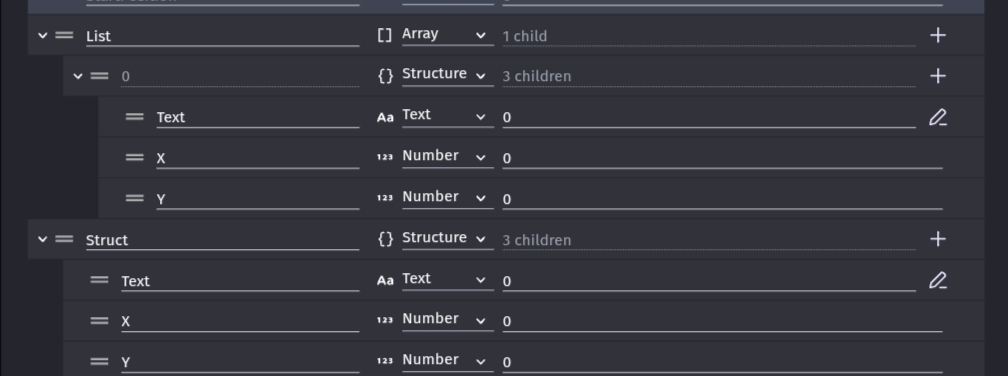1008x376 pixels.
Task: Click the drag handle of item 0
Action: [100, 76]
